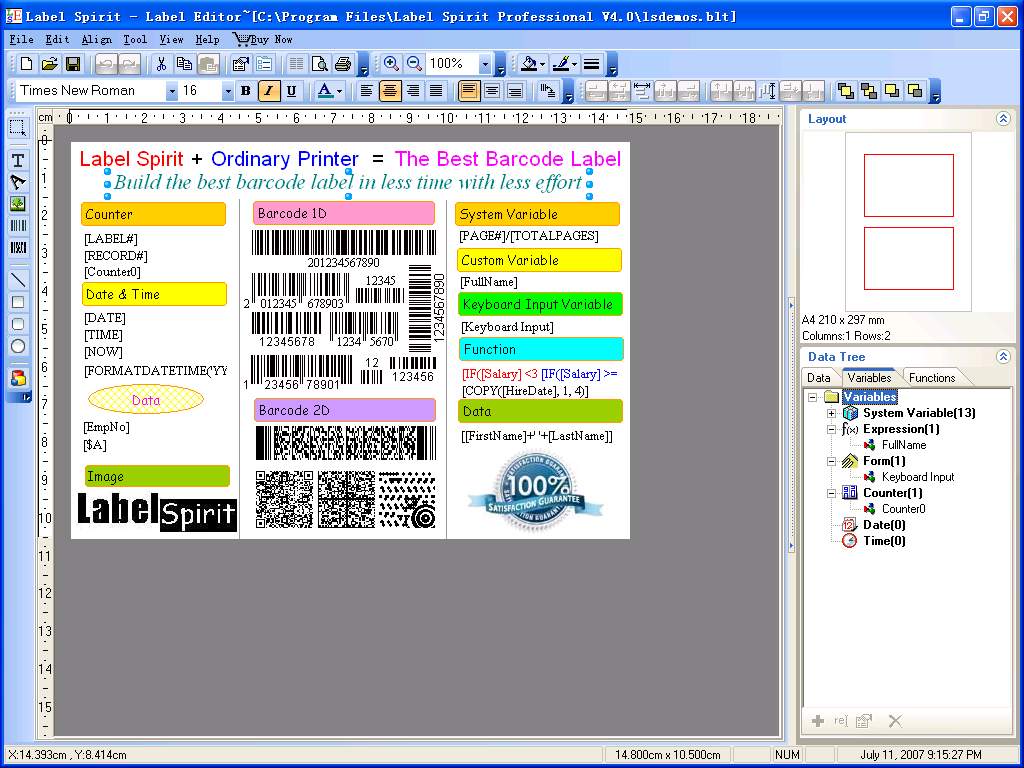Switch to the Functions tab
The image size is (1024, 768).
pos(932,378)
